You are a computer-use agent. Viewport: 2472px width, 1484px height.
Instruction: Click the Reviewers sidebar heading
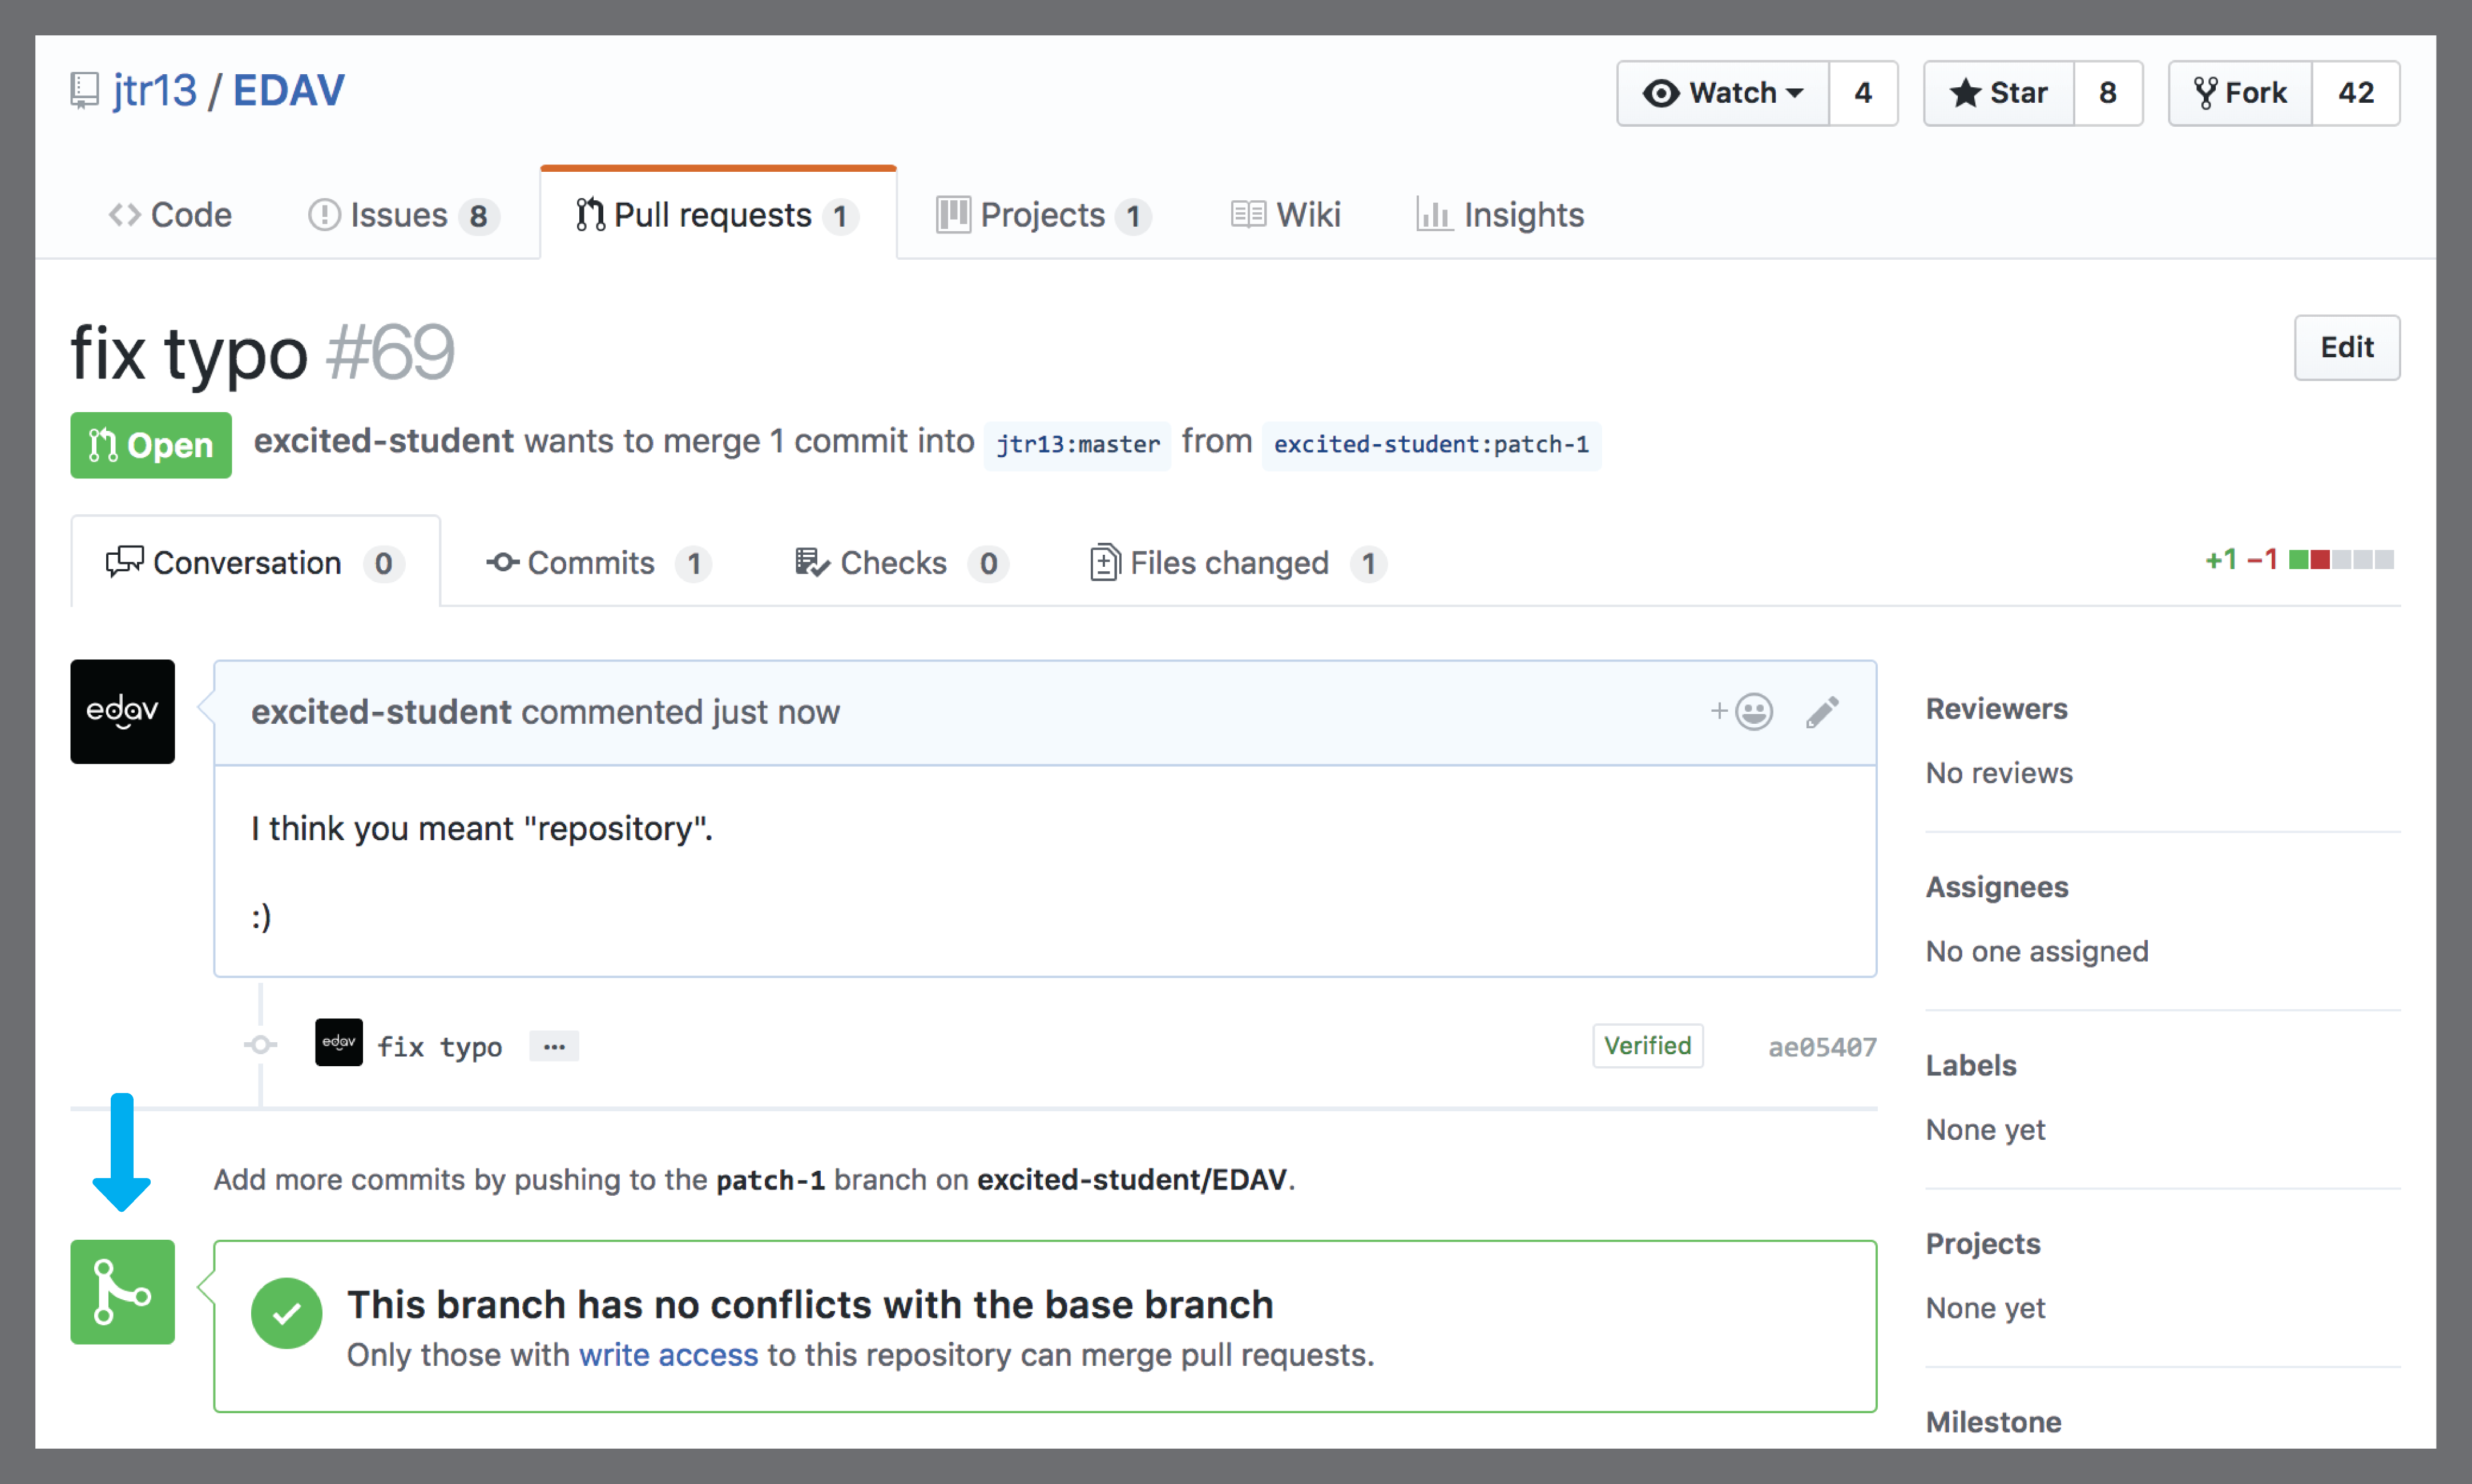click(x=1997, y=709)
